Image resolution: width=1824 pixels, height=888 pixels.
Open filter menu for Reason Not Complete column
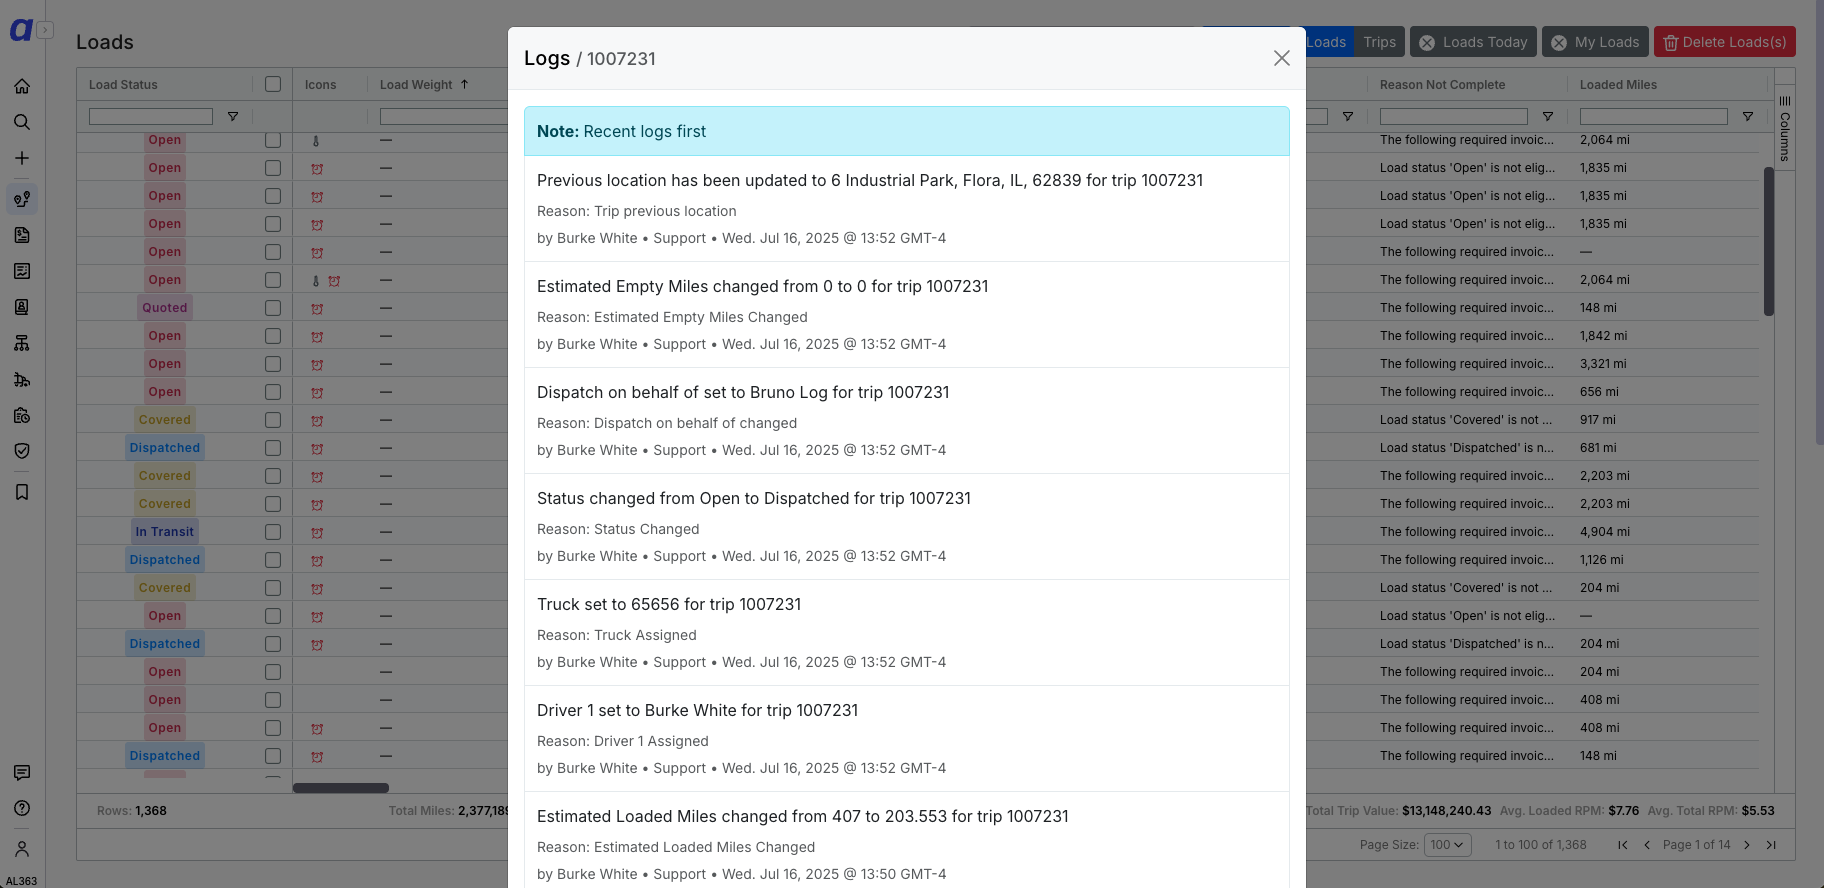1548,117
